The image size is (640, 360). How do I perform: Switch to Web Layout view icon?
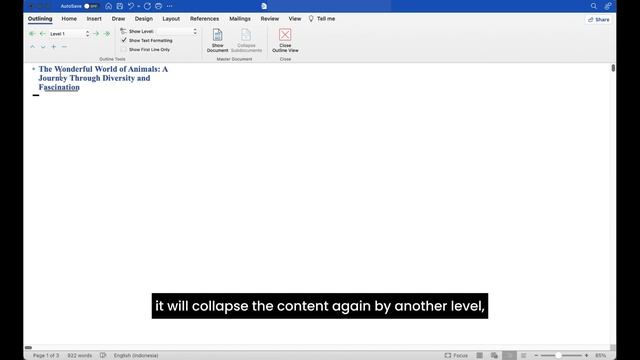[494, 356]
